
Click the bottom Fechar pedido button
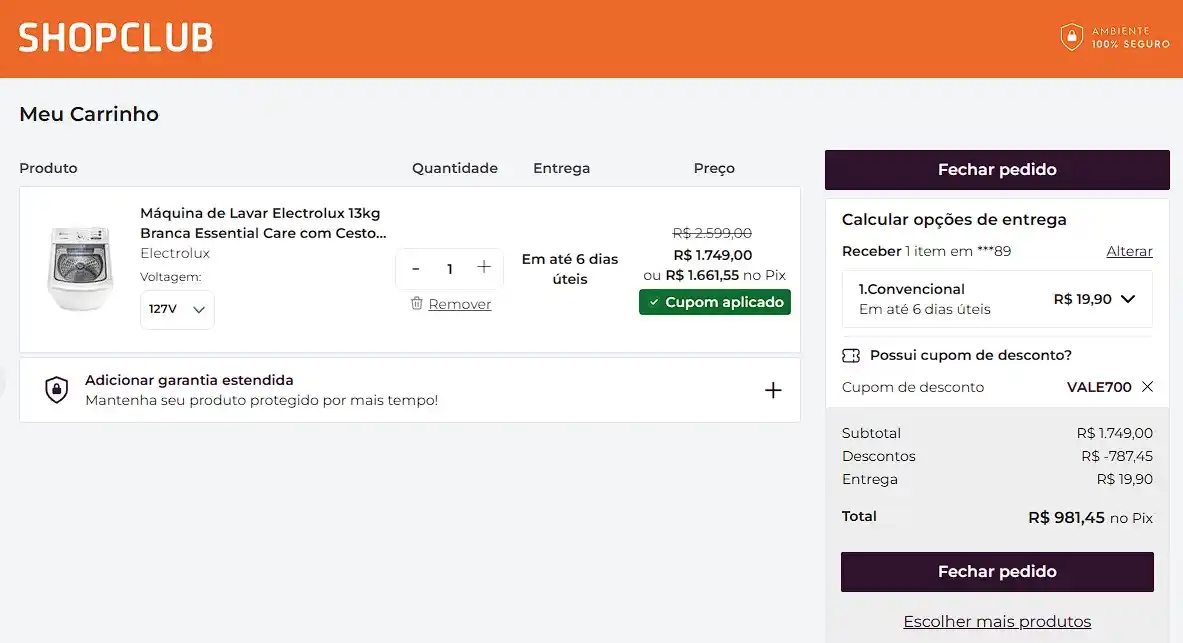[997, 572]
